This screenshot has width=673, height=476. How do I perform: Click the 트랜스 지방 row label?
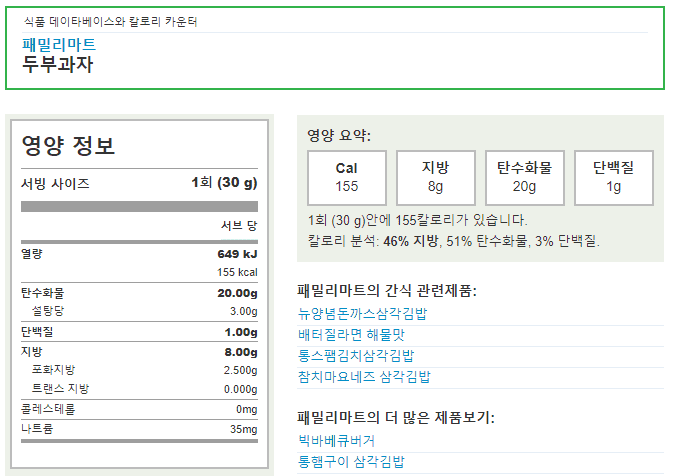click(x=61, y=388)
